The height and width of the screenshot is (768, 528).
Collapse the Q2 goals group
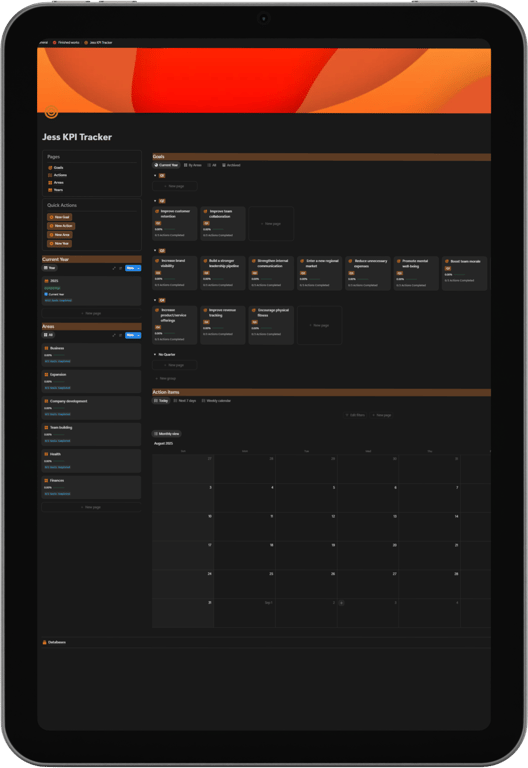coord(155,201)
